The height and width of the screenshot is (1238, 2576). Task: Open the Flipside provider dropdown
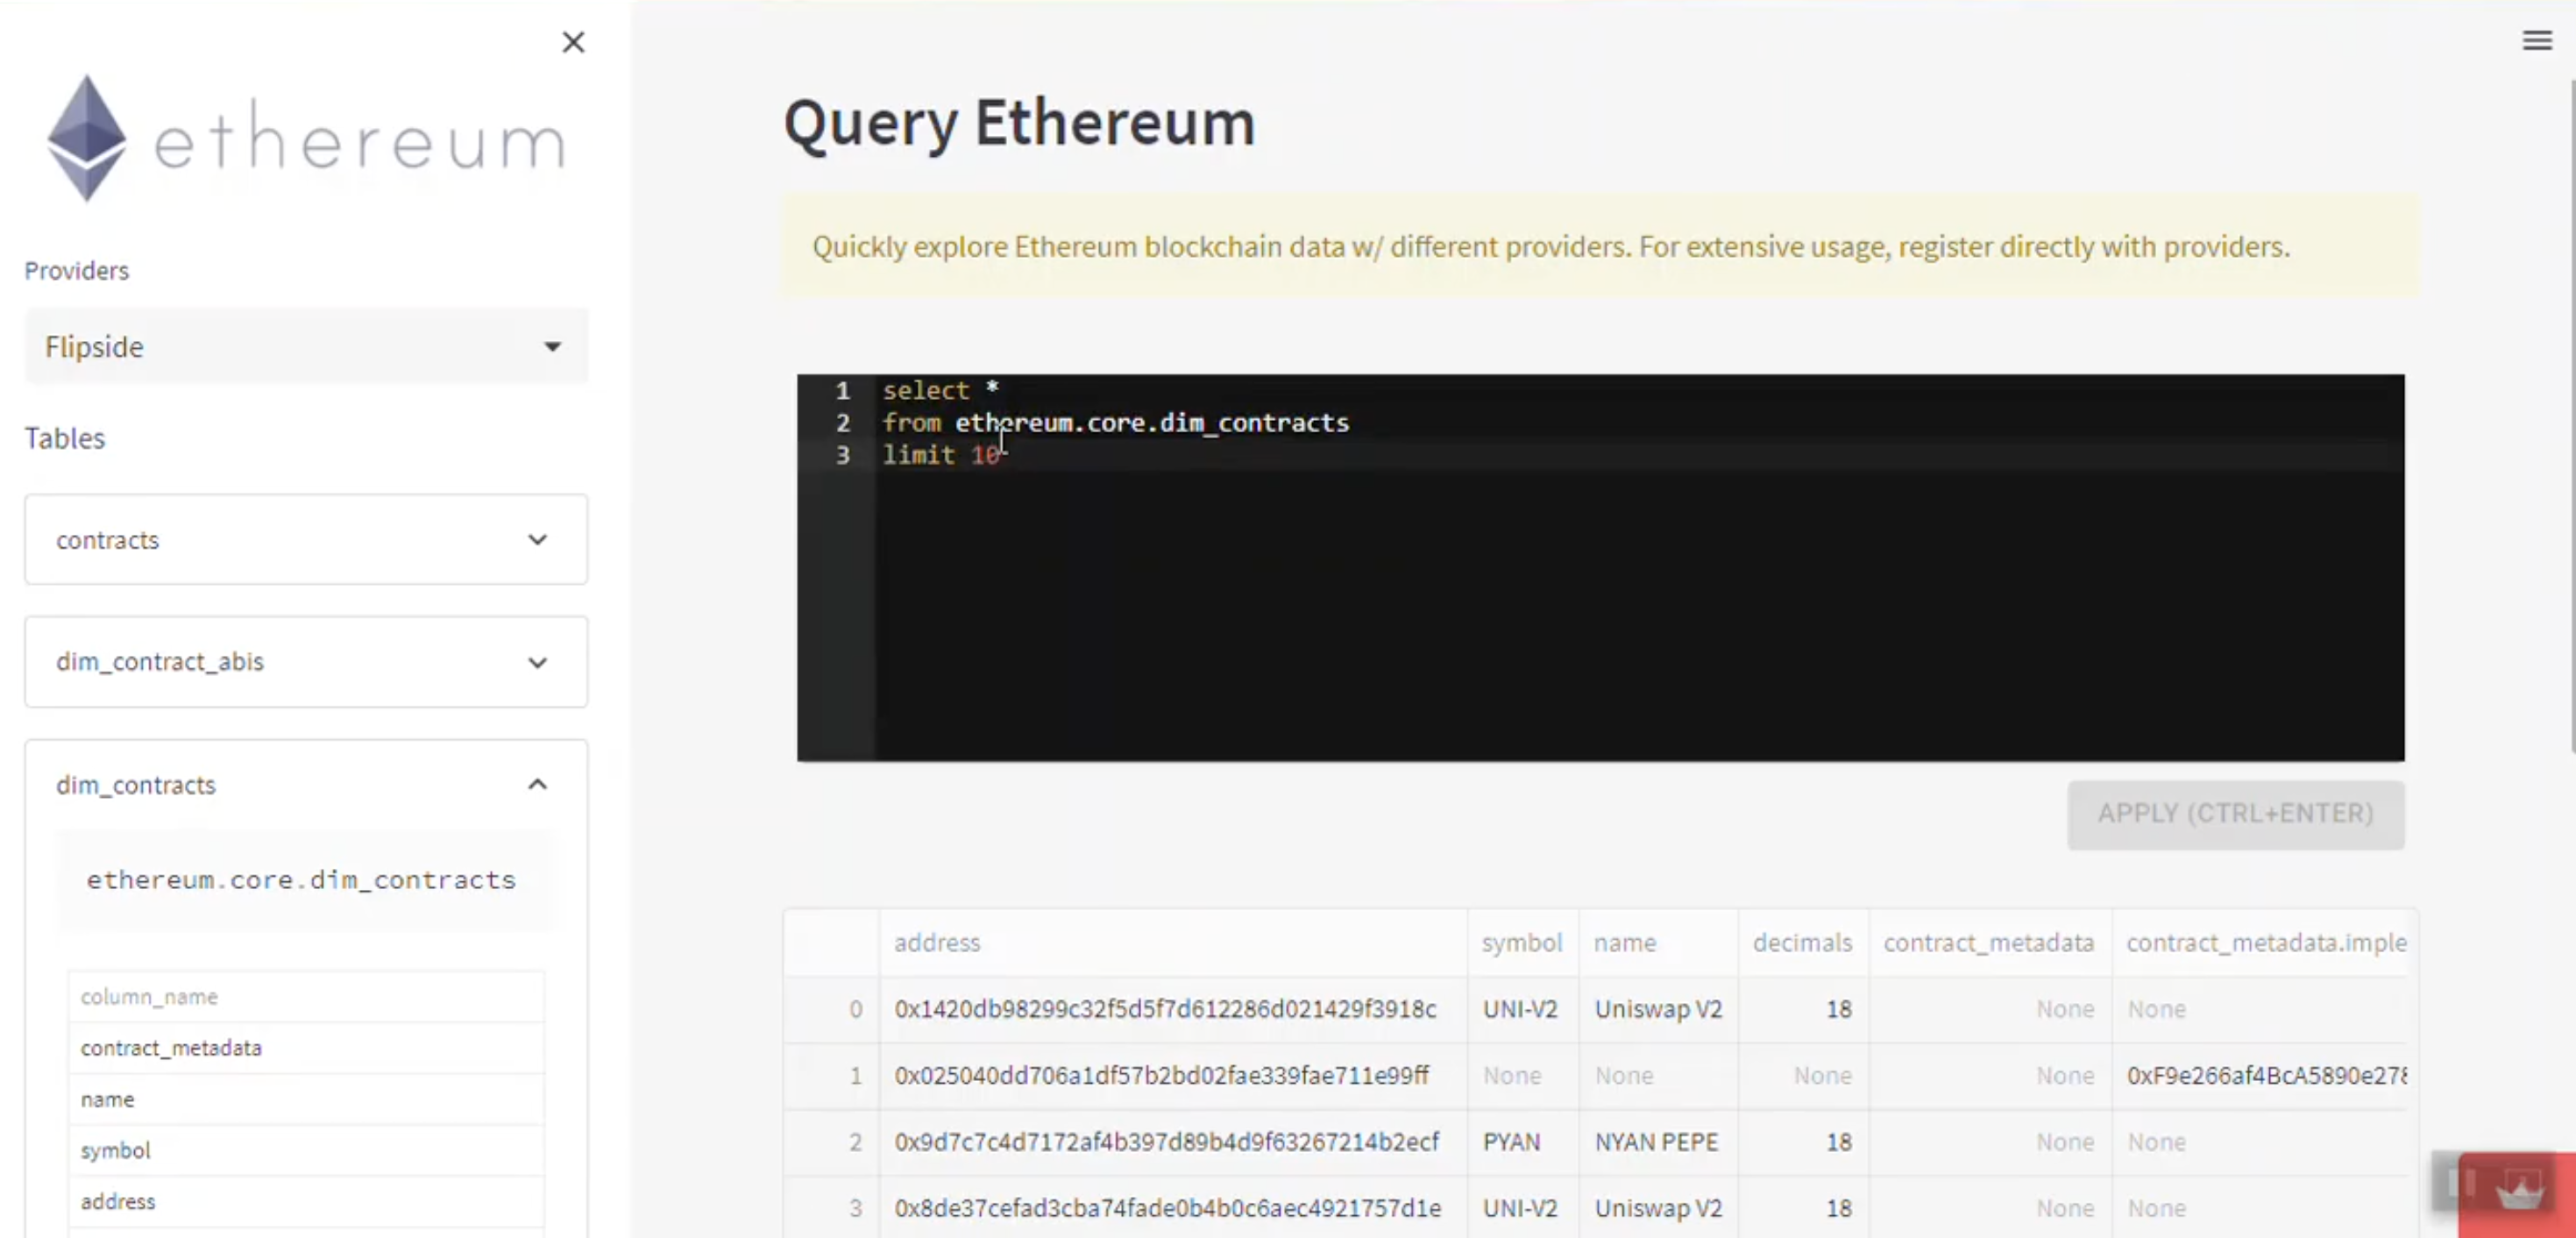tap(306, 347)
